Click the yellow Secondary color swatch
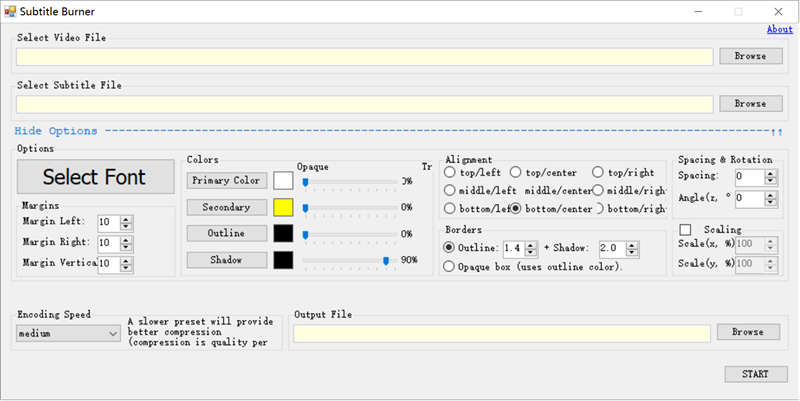800x401 pixels. (283, 207)
